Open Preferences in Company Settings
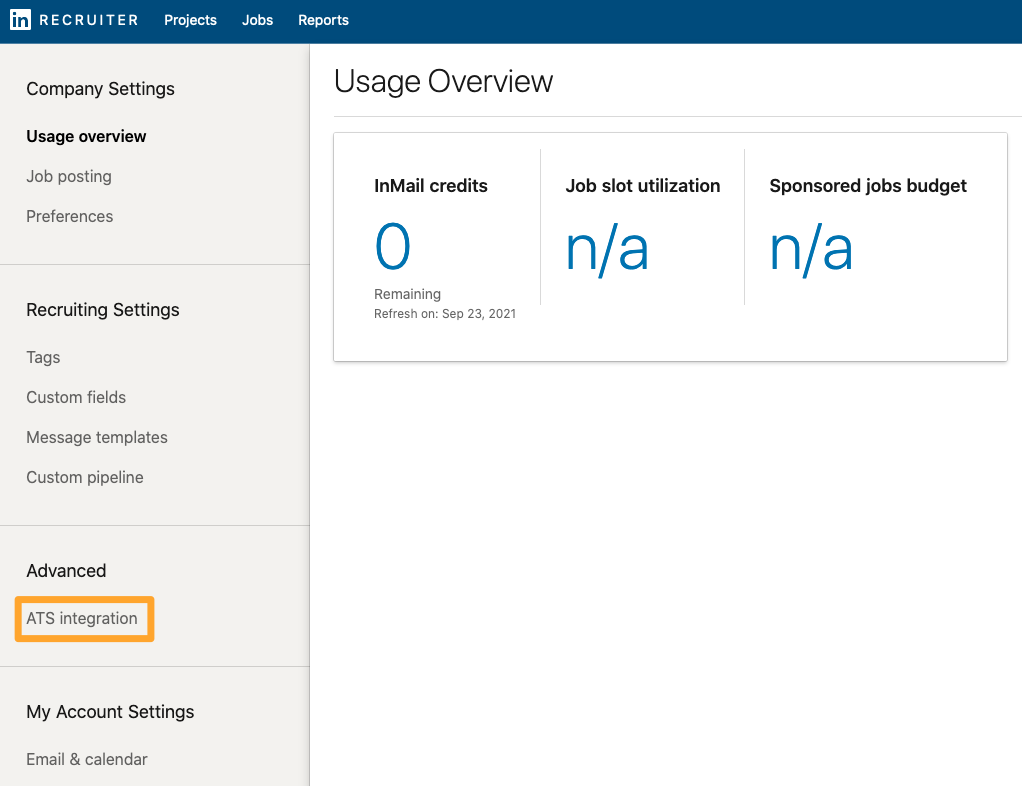This screenshot has width=1022, height=786. point(70,216)
